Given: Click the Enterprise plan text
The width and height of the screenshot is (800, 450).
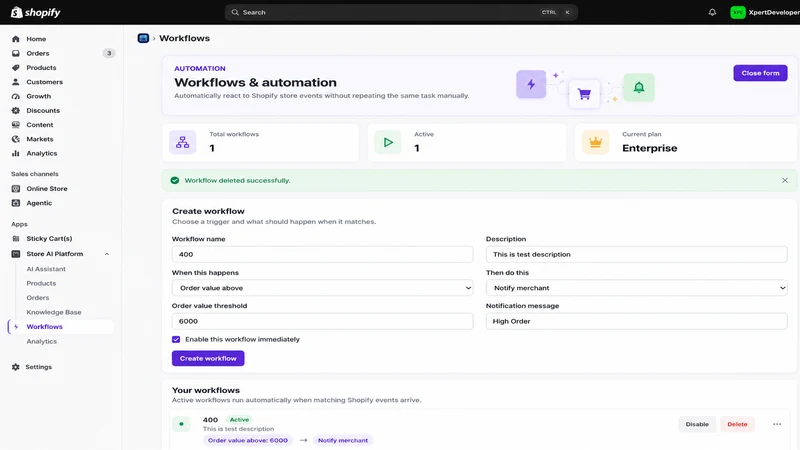Looking at the screenshot, I should point(649,148).
